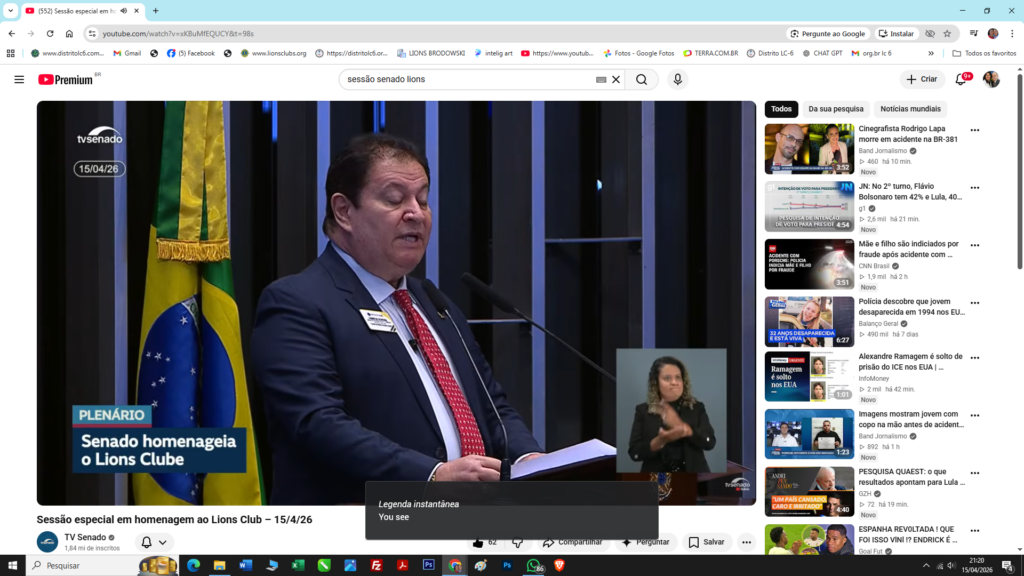
Task: Click the YouTube Premium logo
Action: 66,79
